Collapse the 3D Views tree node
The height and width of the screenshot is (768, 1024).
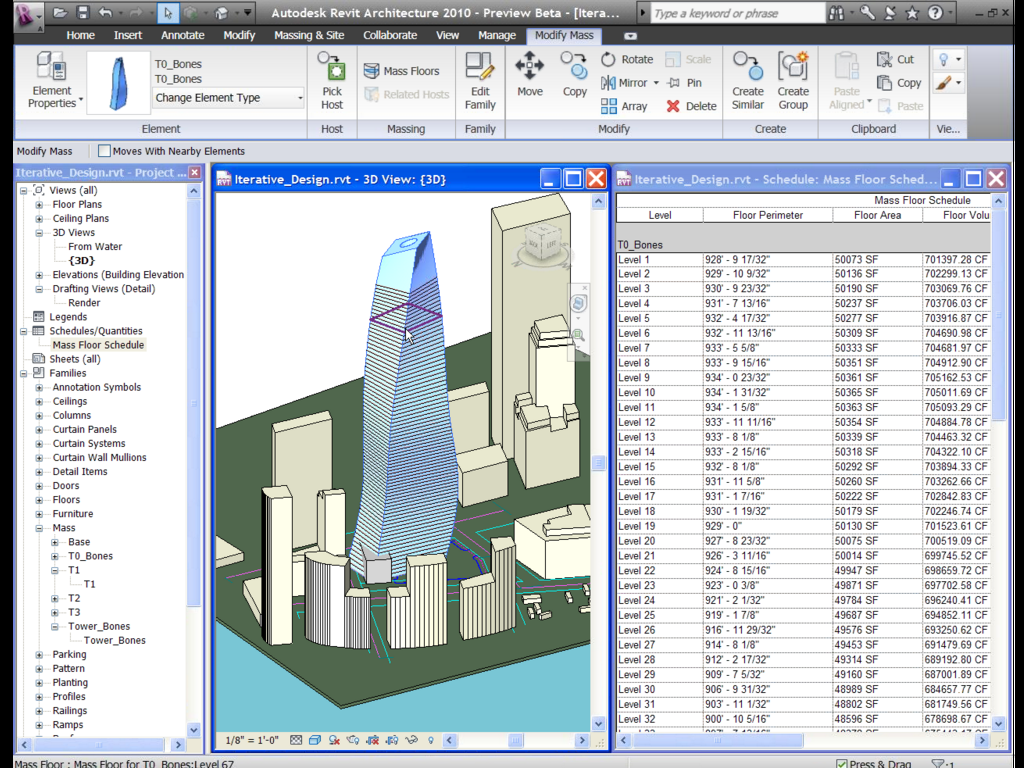tap(39, 232)
